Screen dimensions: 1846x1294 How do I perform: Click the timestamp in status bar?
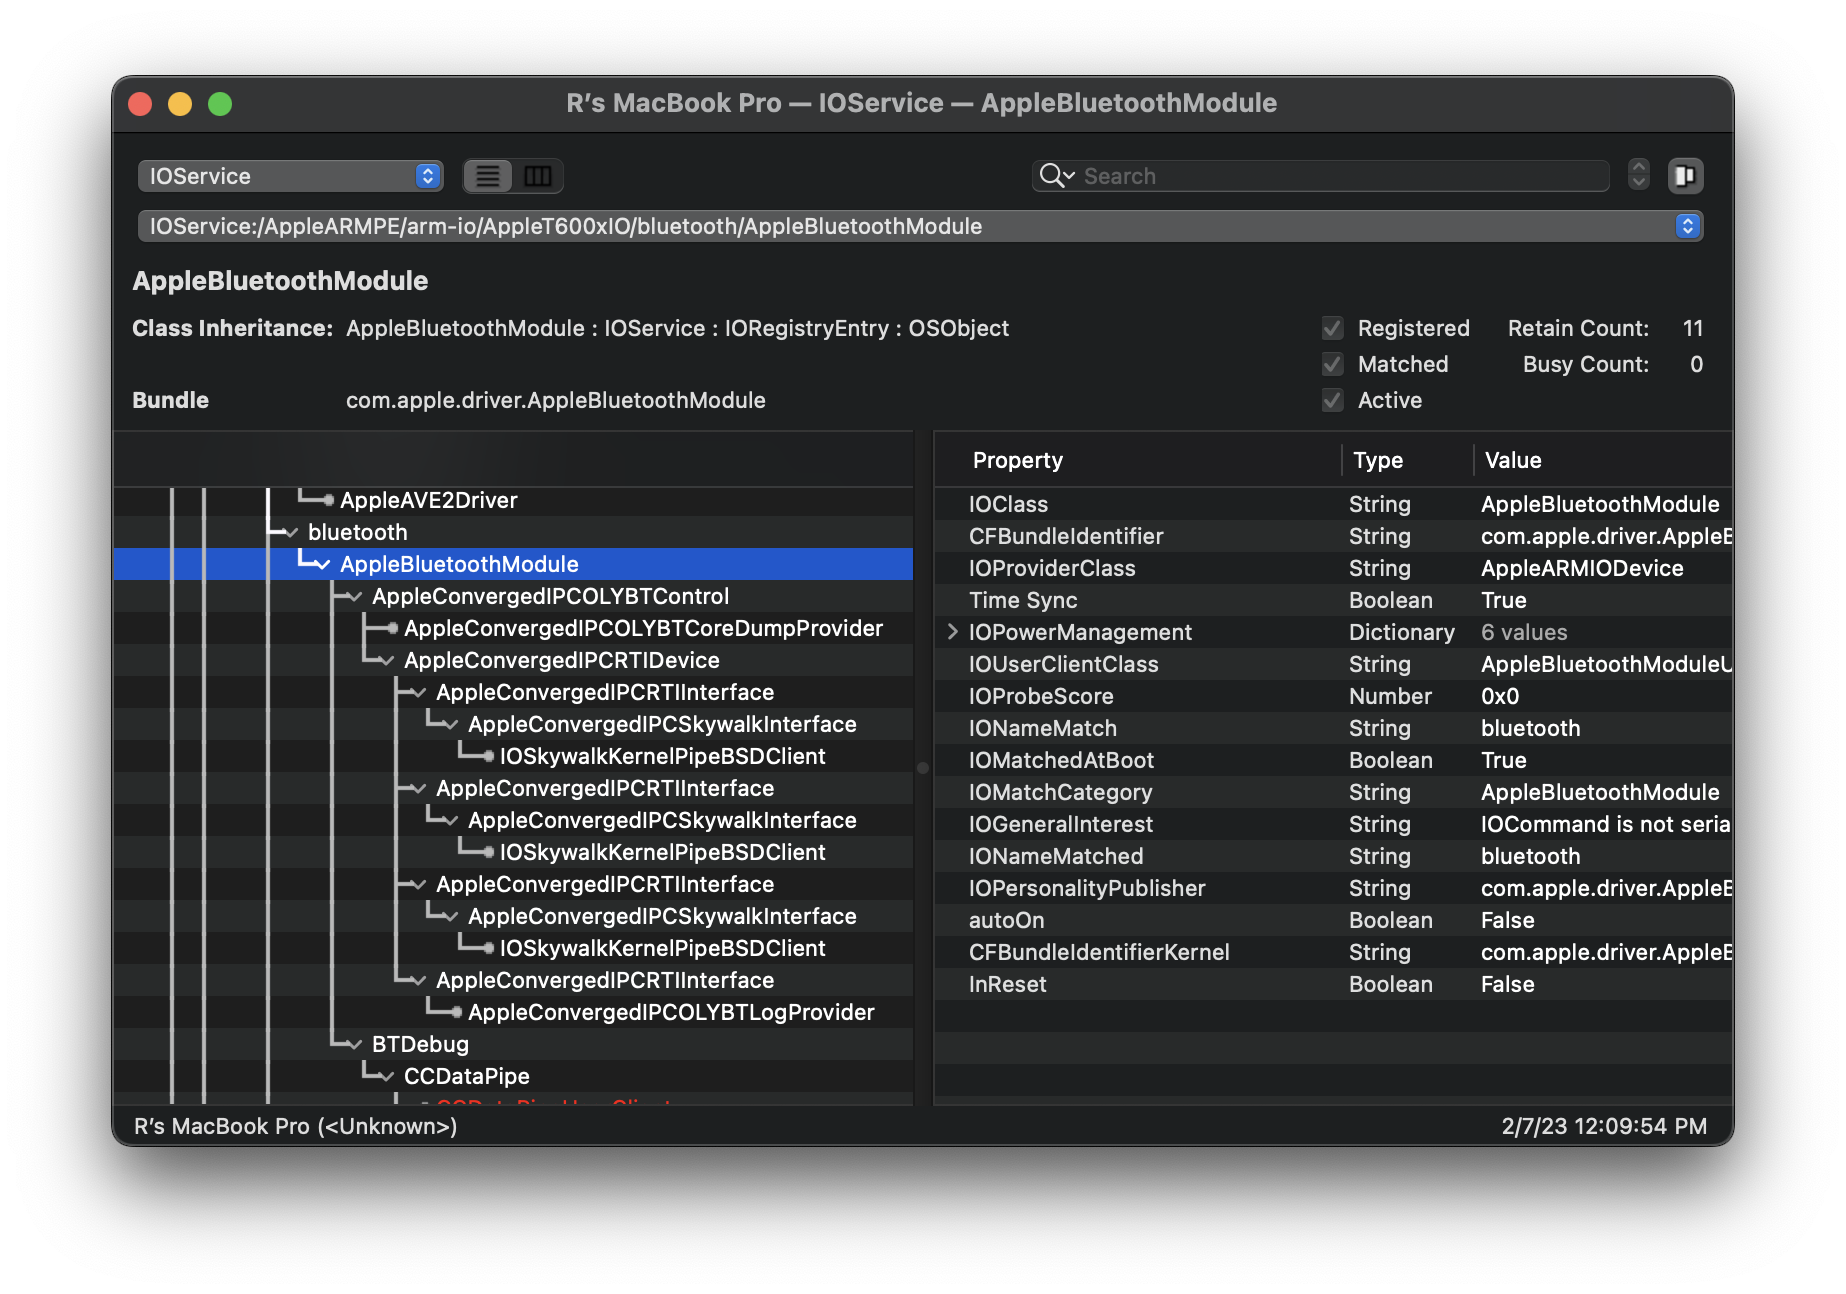point(1604,1126)
